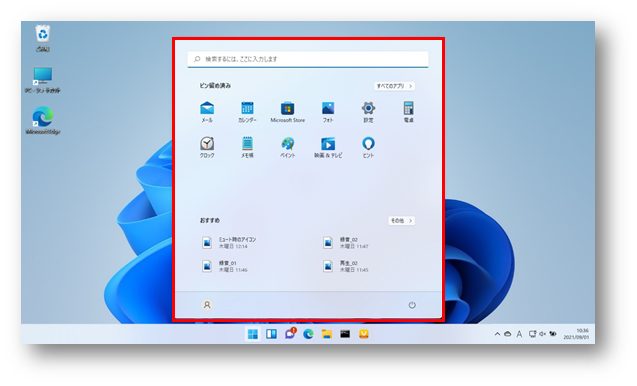Expand すべてのアプリ (All apps) list
Screen dimensions: 637x386
click(x=394, y=86)
